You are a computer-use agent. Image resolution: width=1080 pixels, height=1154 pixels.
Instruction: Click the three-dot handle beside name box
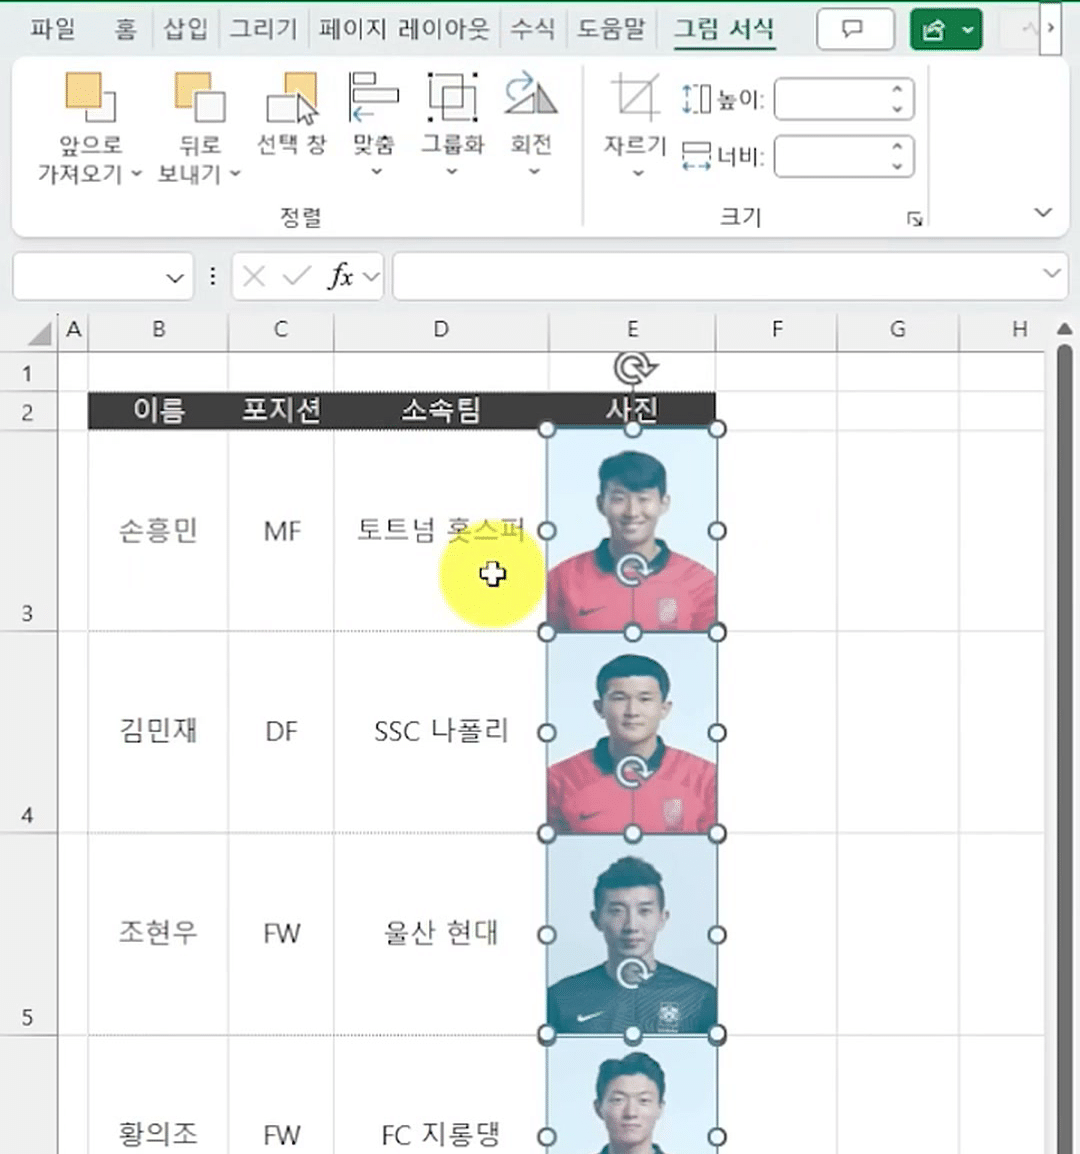(x=213, y=276)
